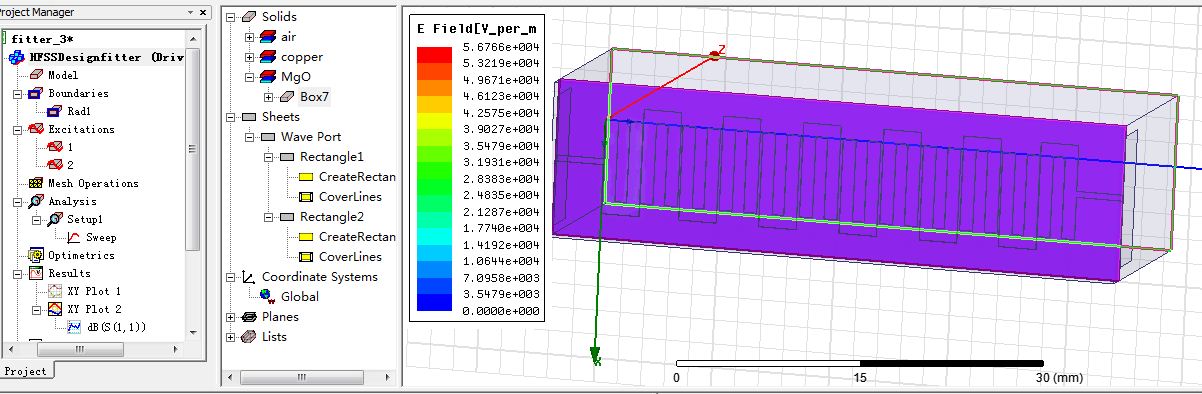Click the Box7 object icon
Viewport: 1202px width, 394px height.
(x=287, y=97)
